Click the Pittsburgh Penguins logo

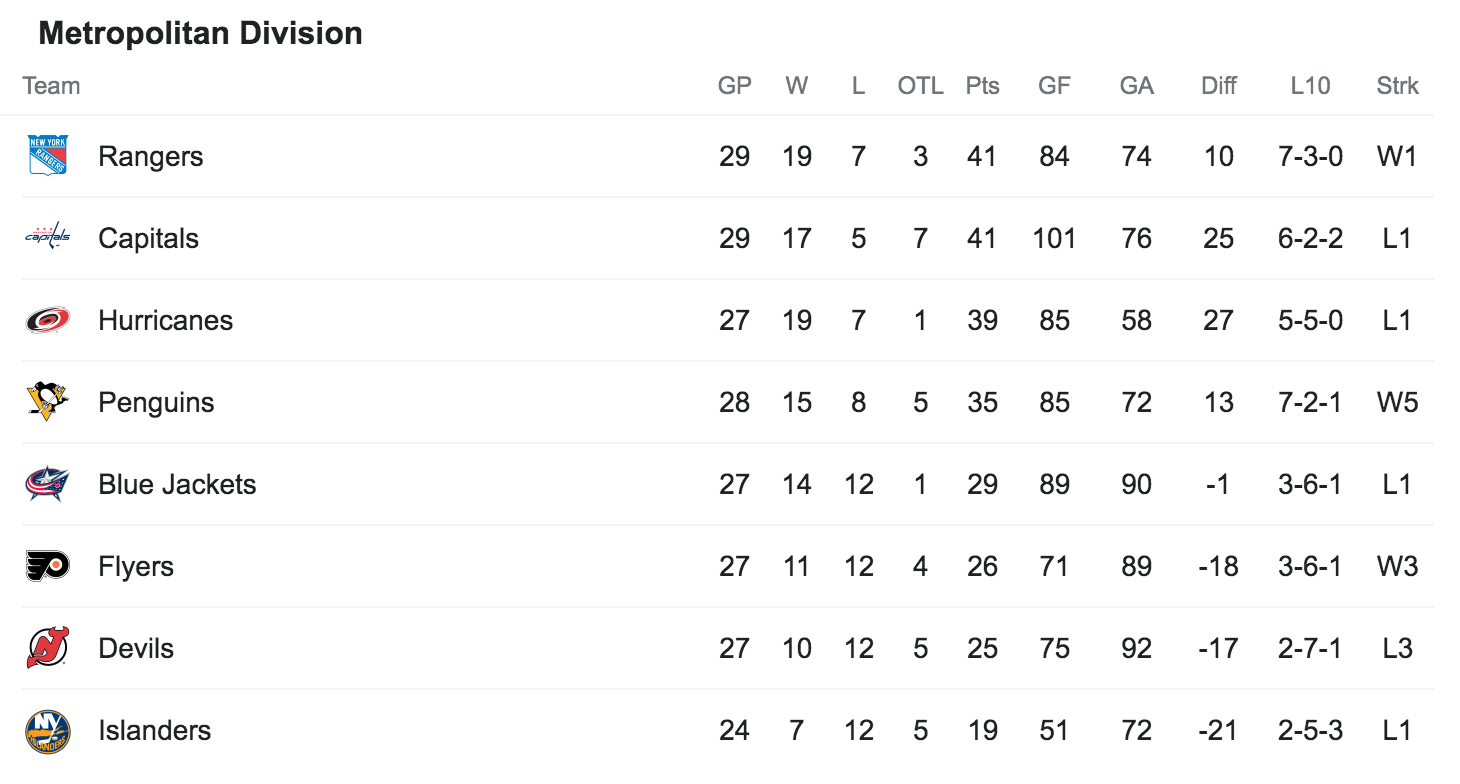point(47,401)
